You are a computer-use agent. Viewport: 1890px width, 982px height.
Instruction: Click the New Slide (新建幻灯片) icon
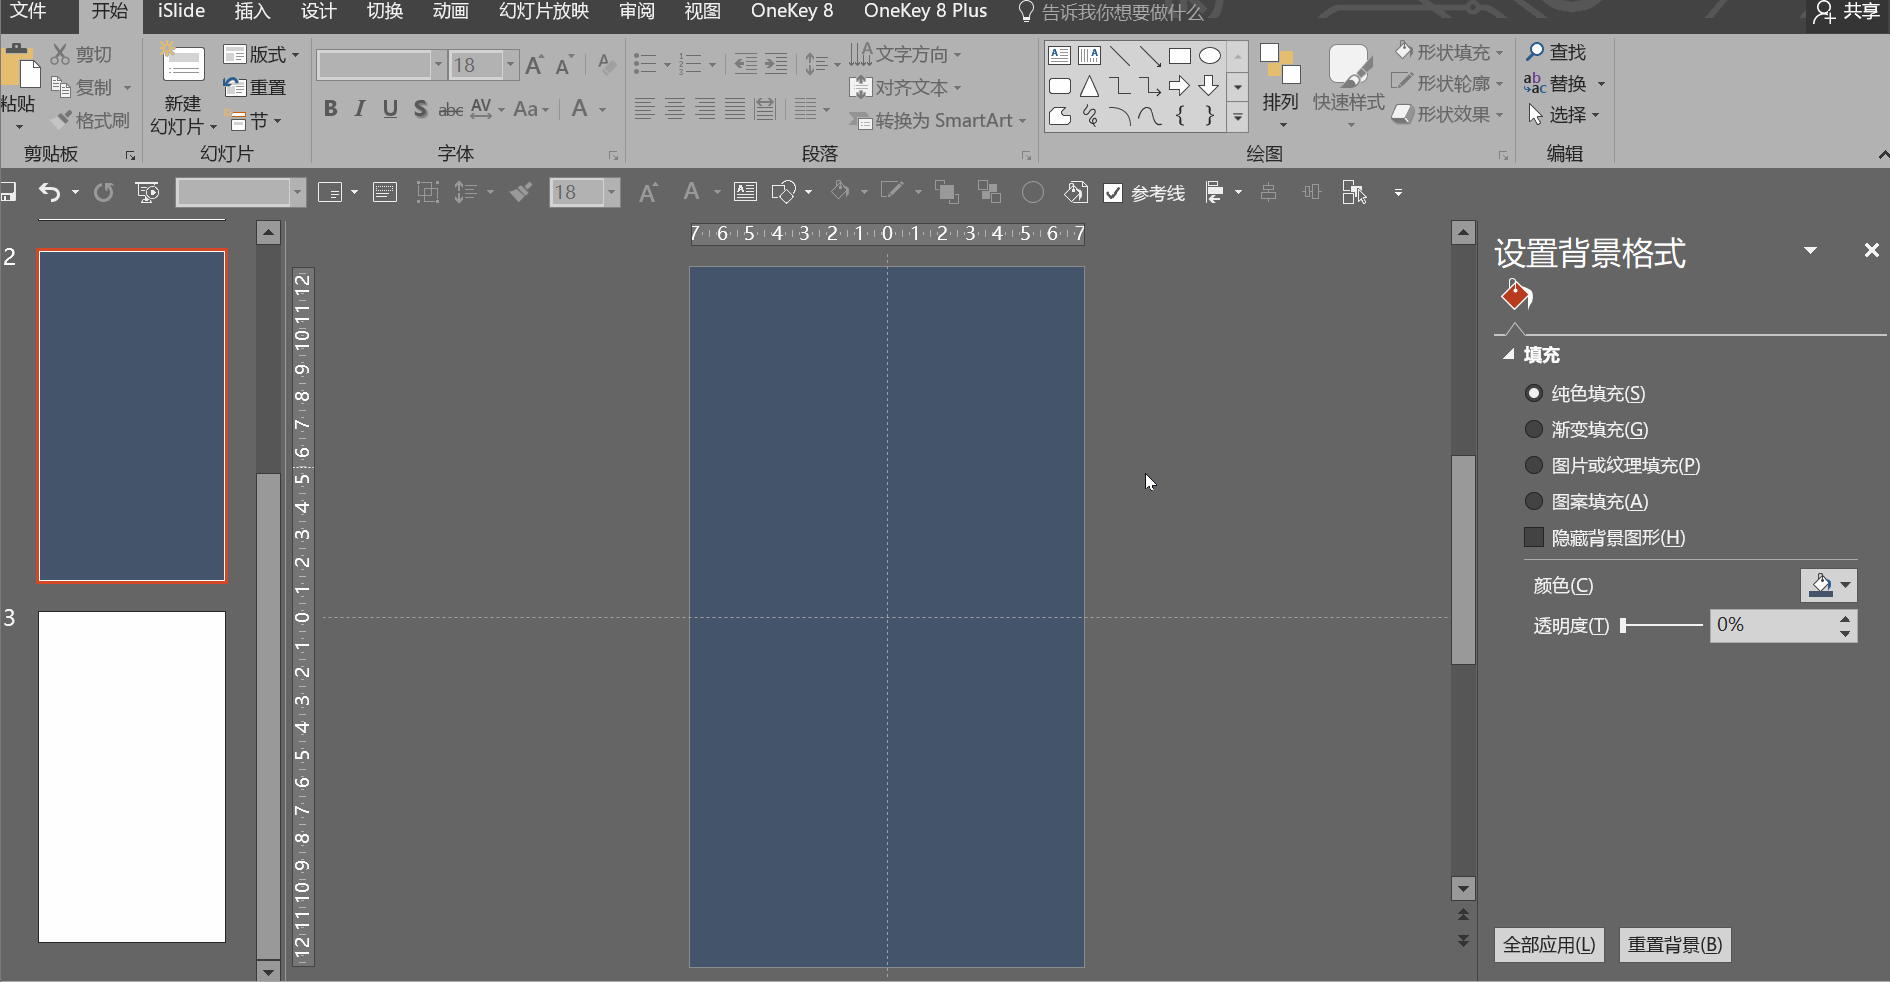183,65
